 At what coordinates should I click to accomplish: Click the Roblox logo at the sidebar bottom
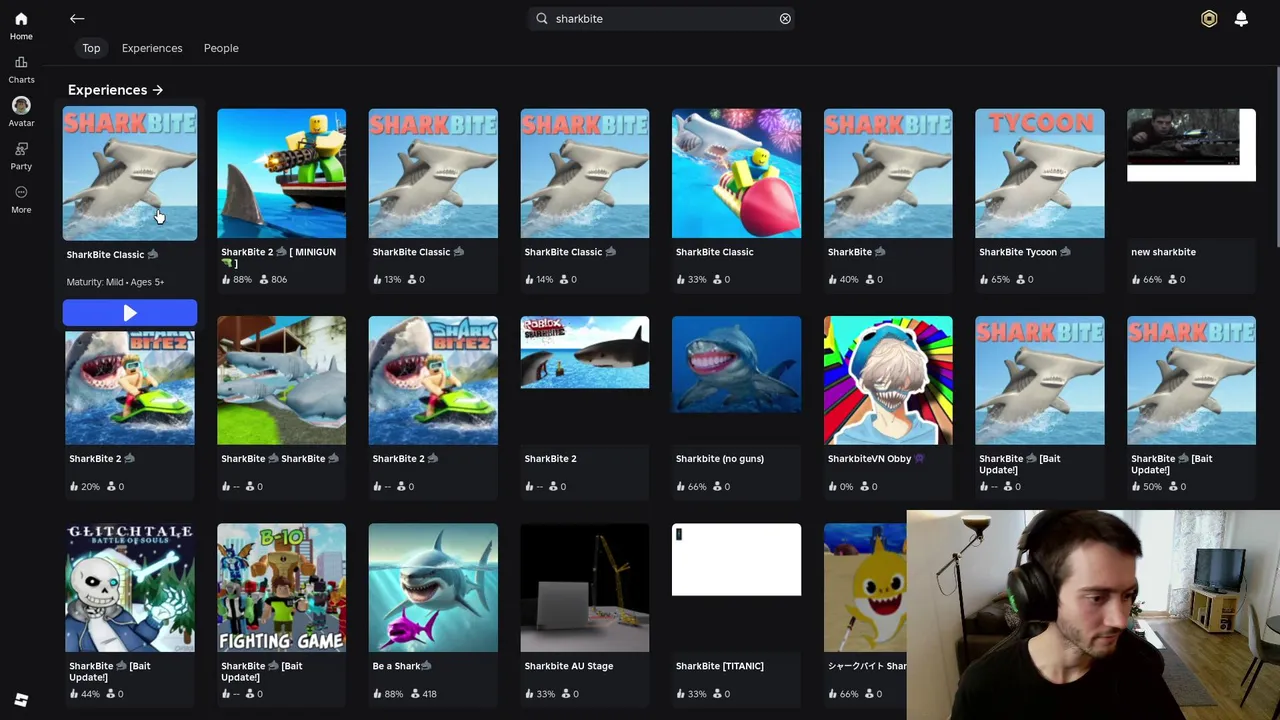point(21,700)
